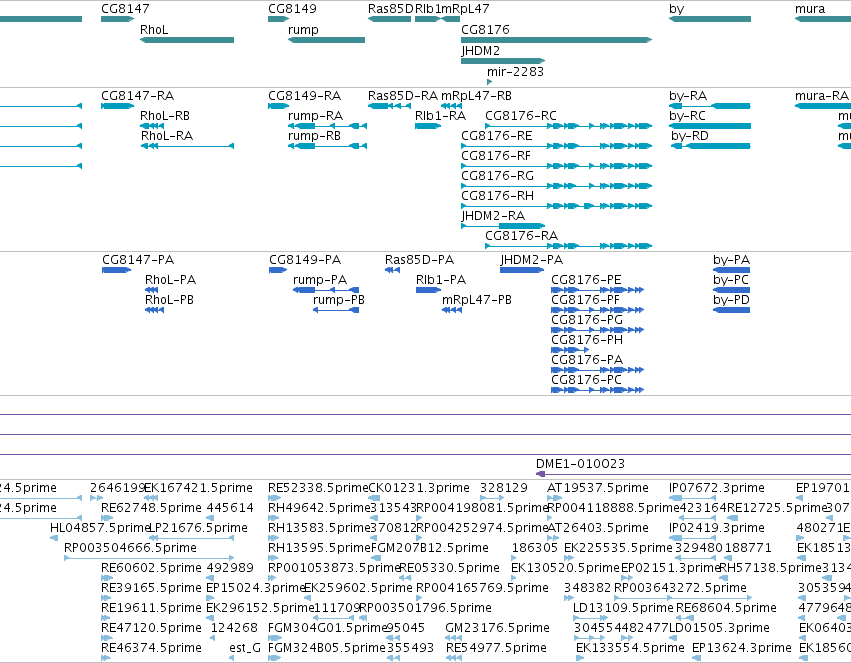Select protein Rlb1-PA bar
Viewport: 851px width, 663px height.
click(x=428, y=290)
